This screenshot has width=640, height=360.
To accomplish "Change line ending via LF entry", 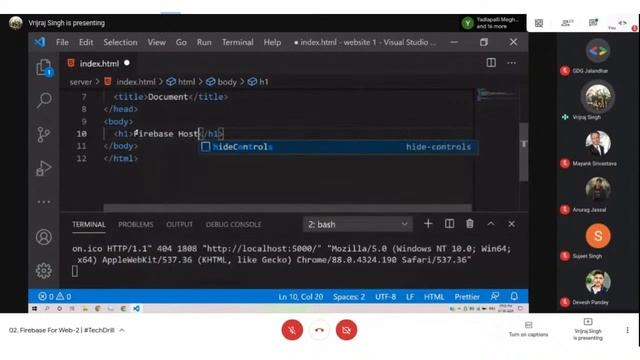I will click(x=410, y=297).
